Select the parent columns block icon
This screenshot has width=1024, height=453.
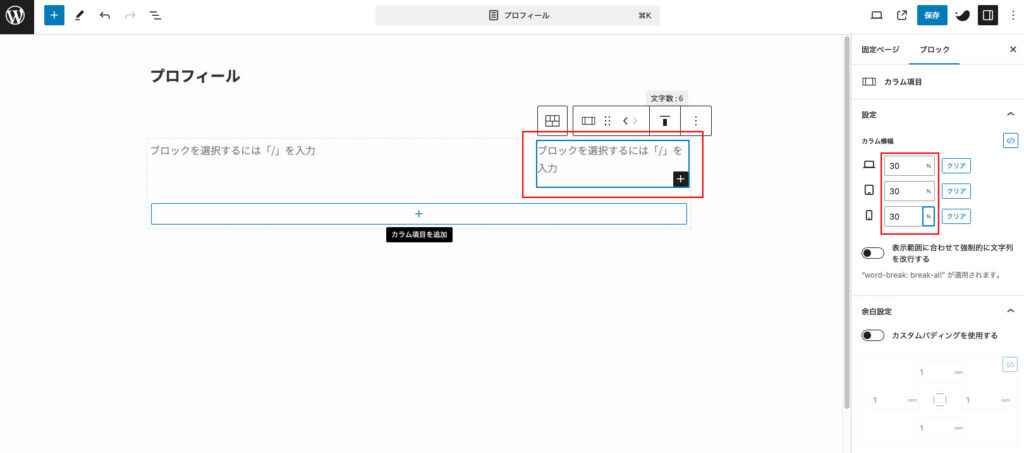point(552,121)
